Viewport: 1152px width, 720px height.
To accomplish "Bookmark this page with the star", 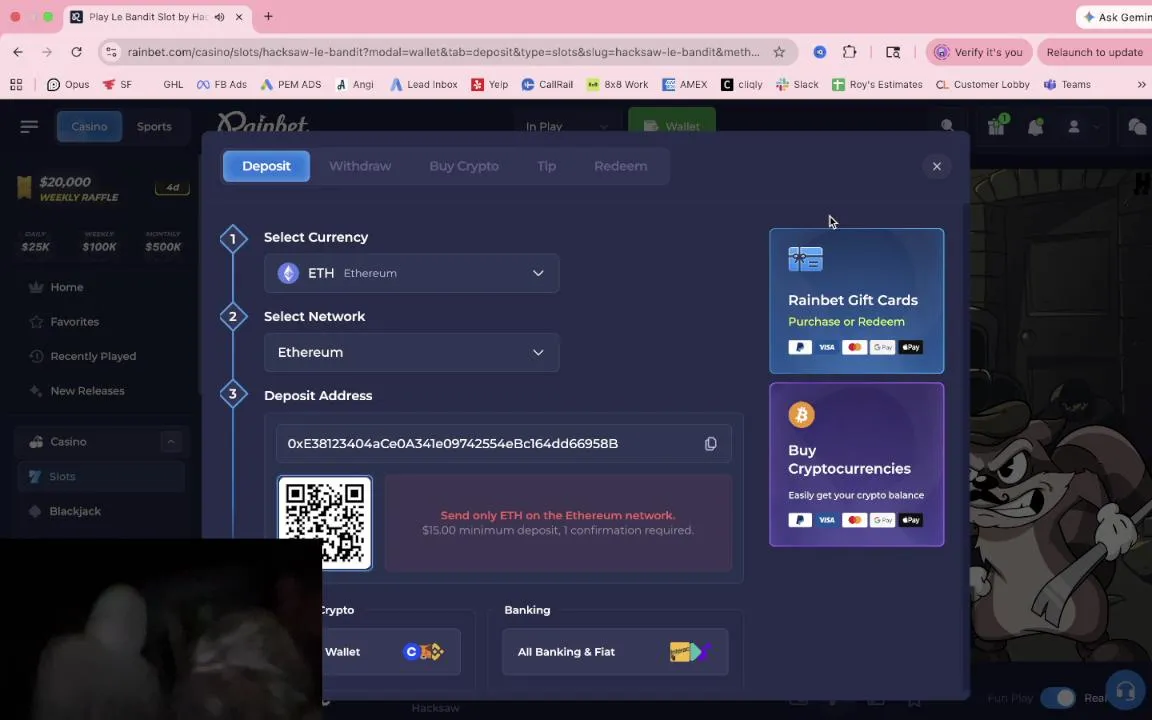I will point(779,52).
